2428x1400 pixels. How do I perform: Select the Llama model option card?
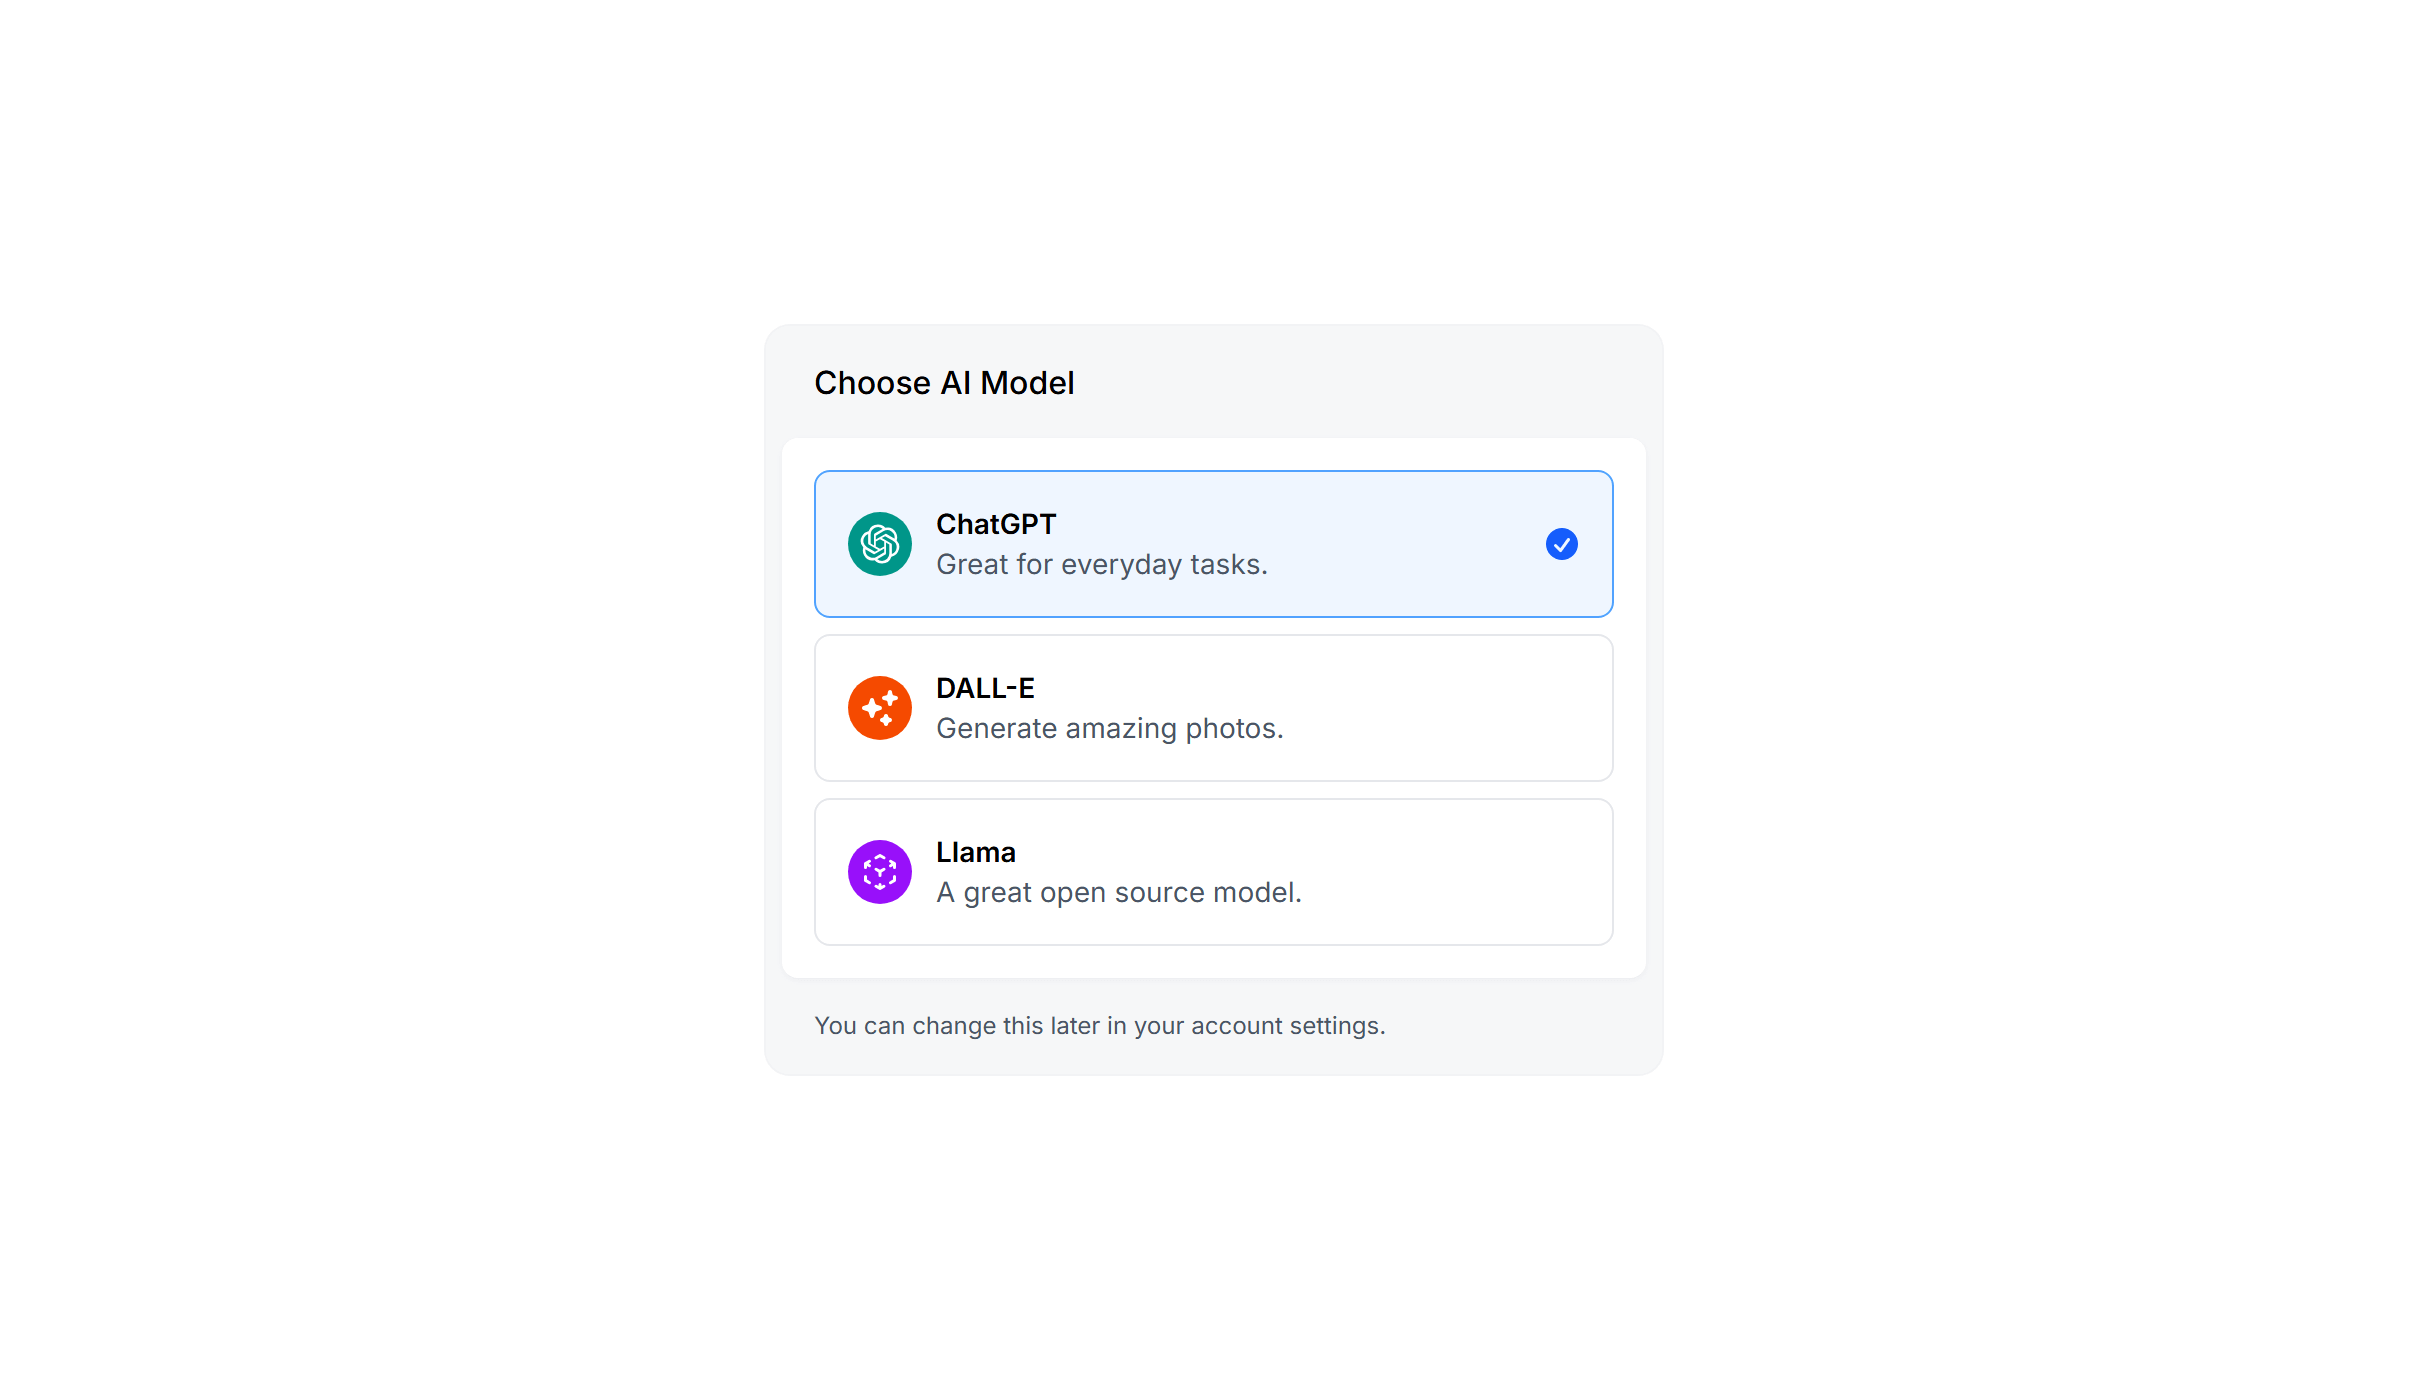click(1213, 872)
